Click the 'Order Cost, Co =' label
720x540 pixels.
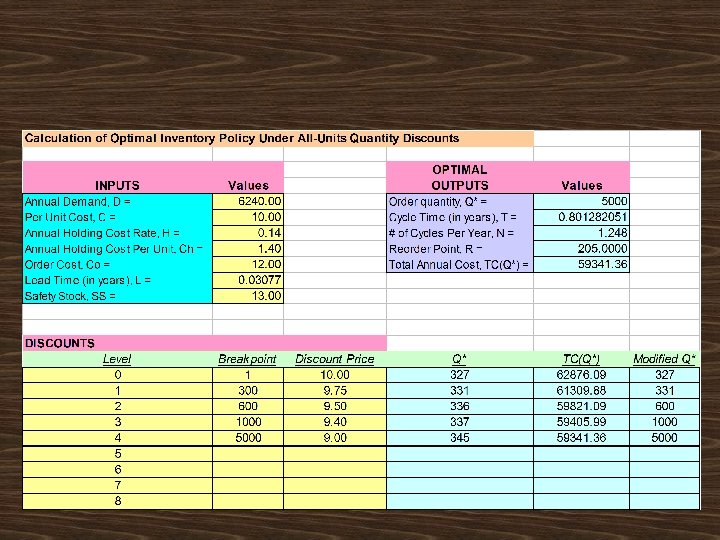[x=118, y=264]
